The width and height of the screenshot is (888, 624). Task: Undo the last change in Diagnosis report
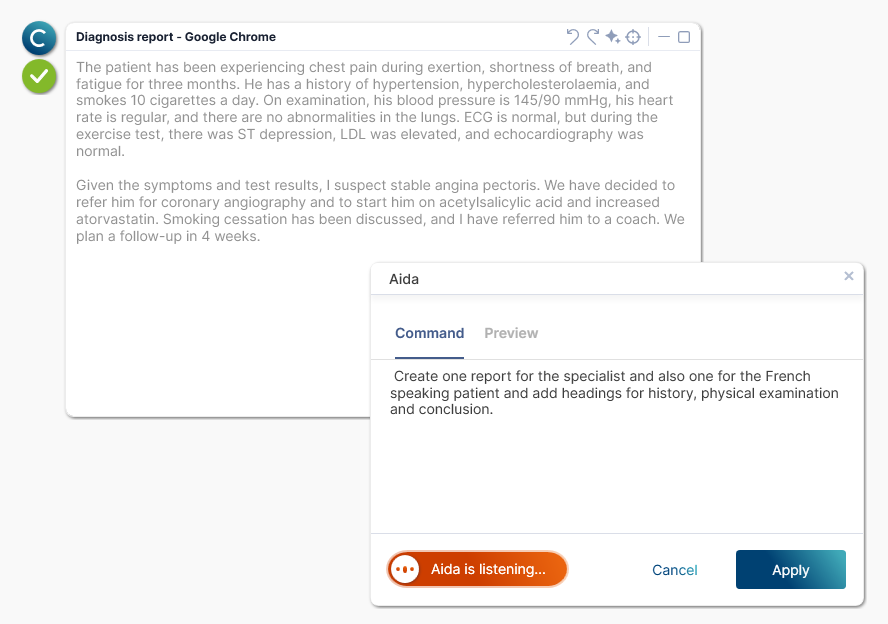[x=573, y=37]
